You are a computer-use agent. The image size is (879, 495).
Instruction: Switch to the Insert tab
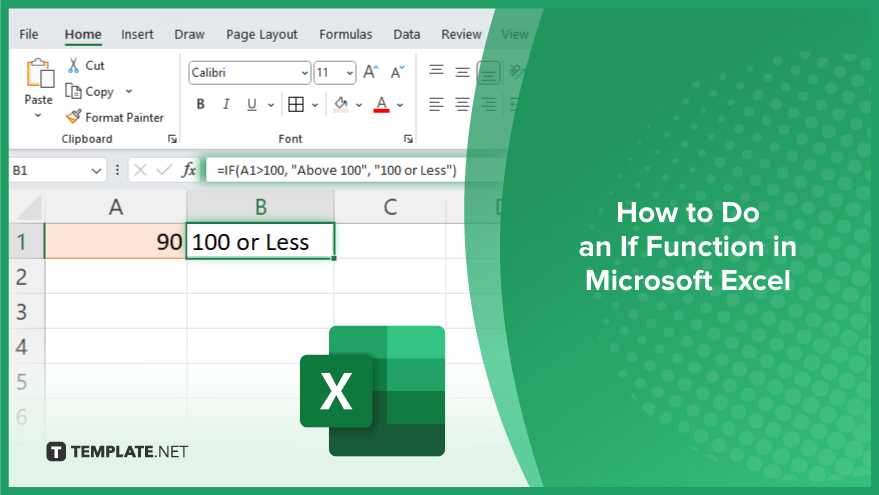coord(137,34)
